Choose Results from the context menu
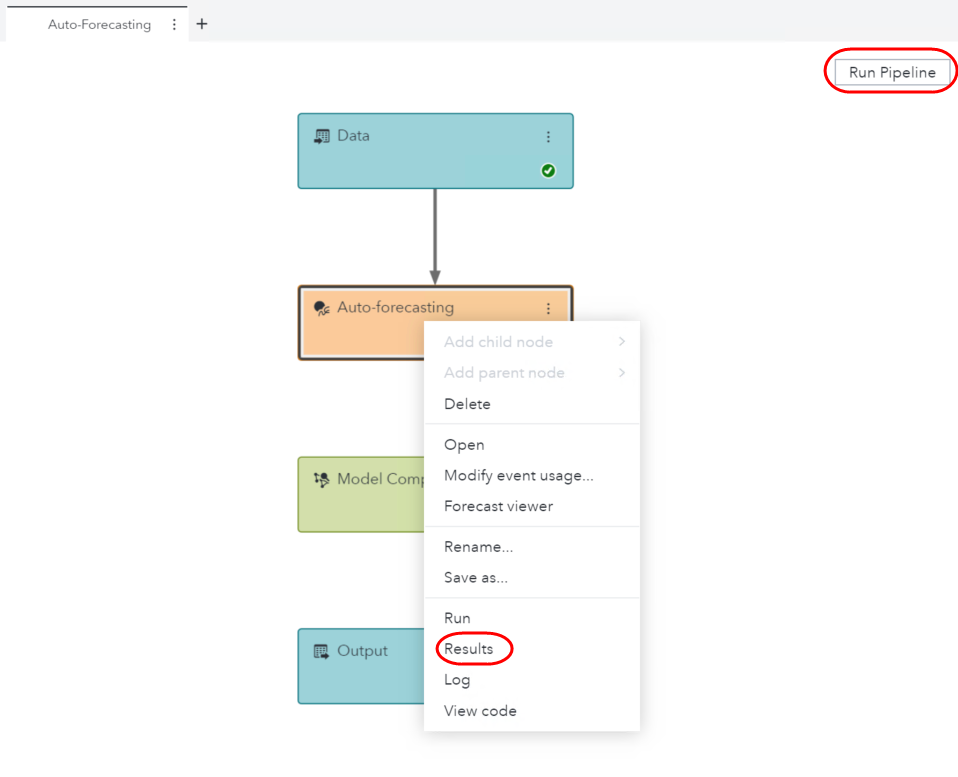 tap(469, 649)
